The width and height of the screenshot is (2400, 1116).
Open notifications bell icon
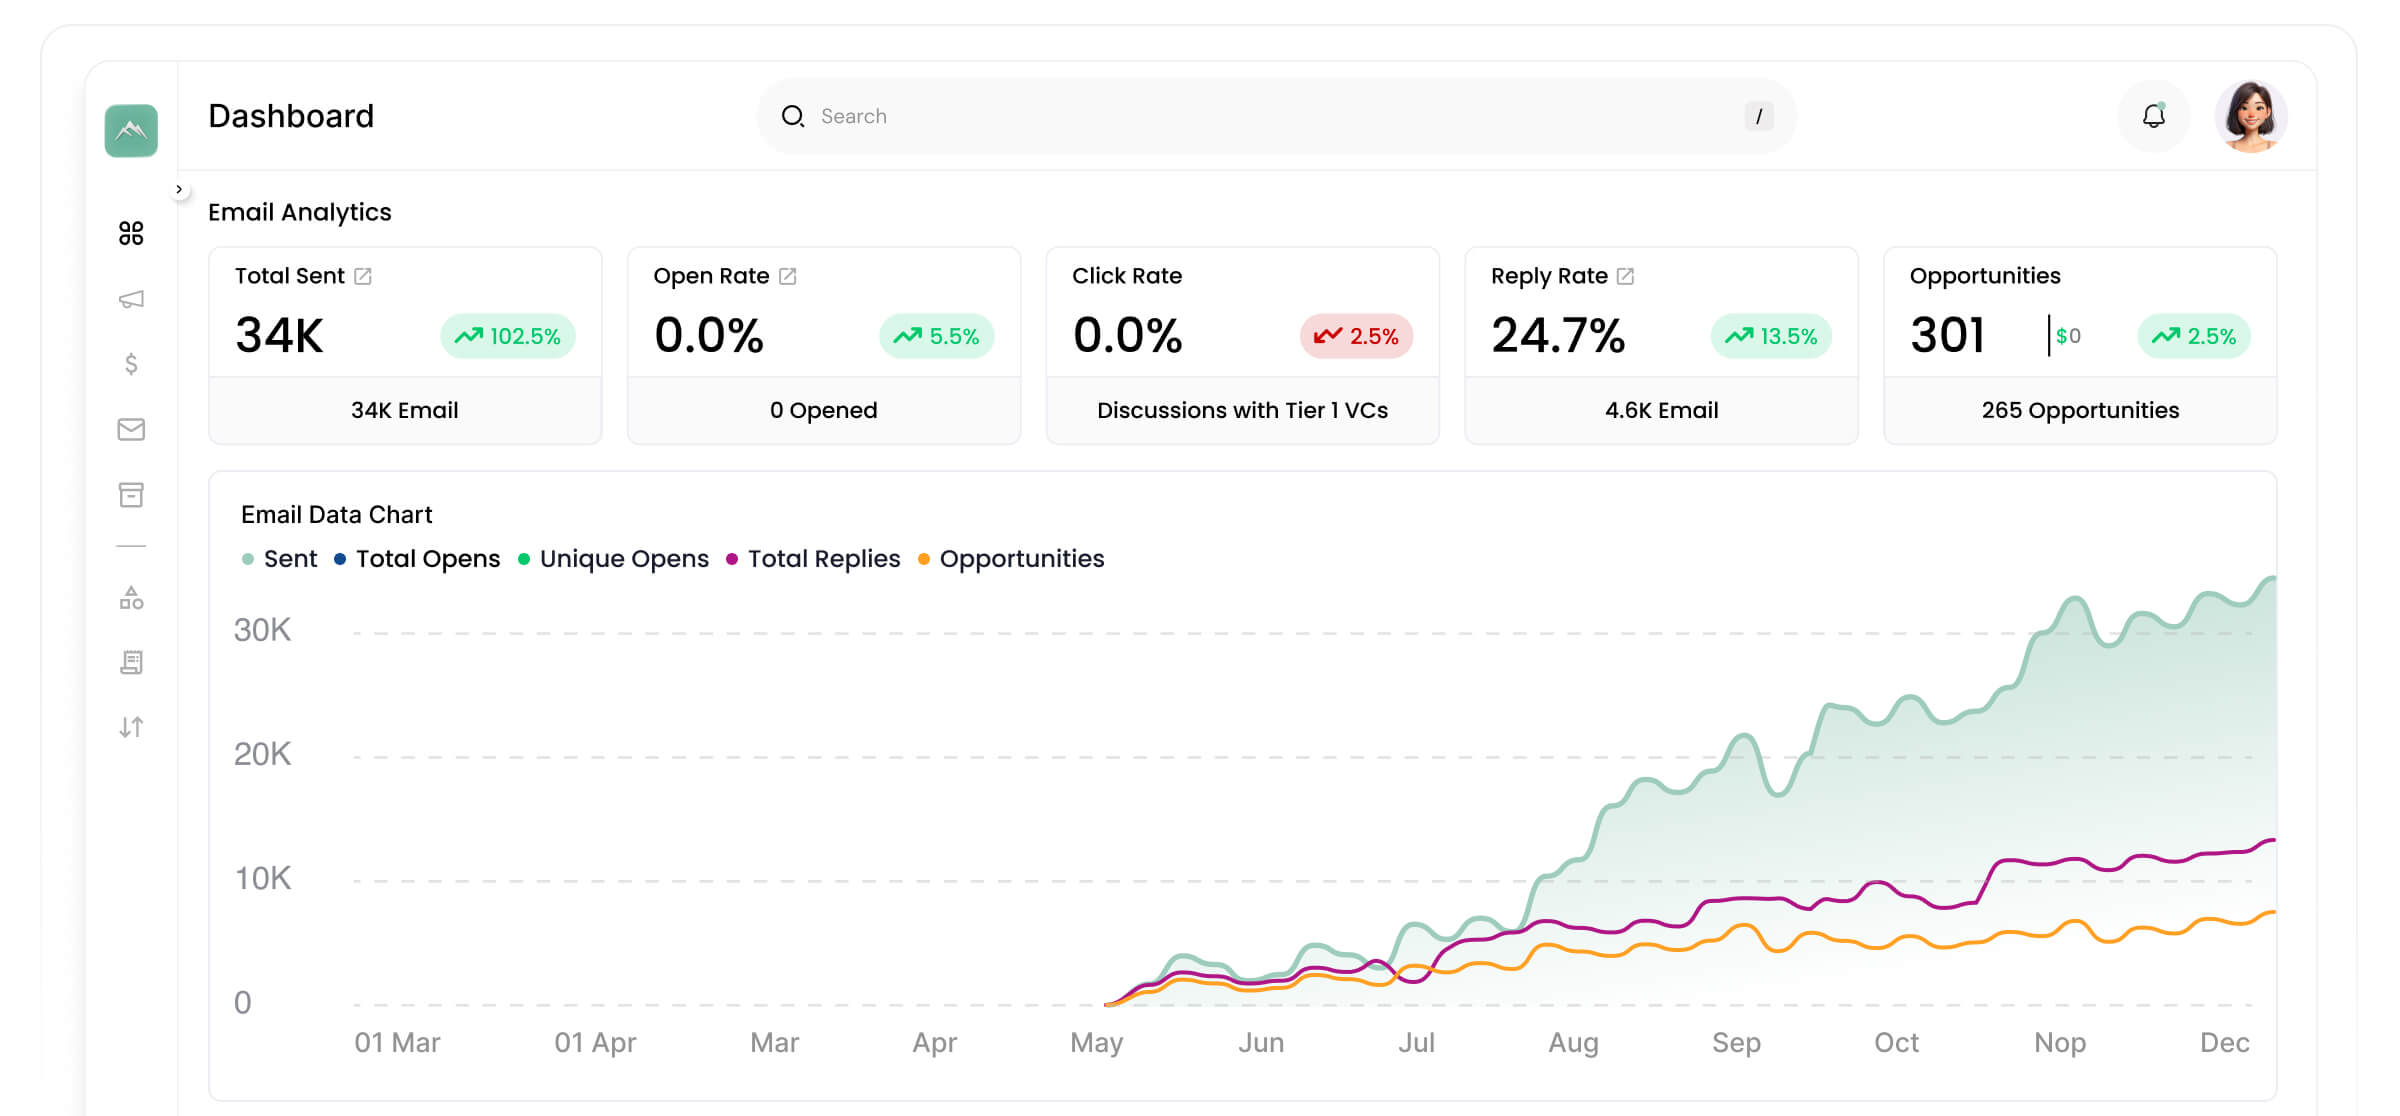(2153, 116)
